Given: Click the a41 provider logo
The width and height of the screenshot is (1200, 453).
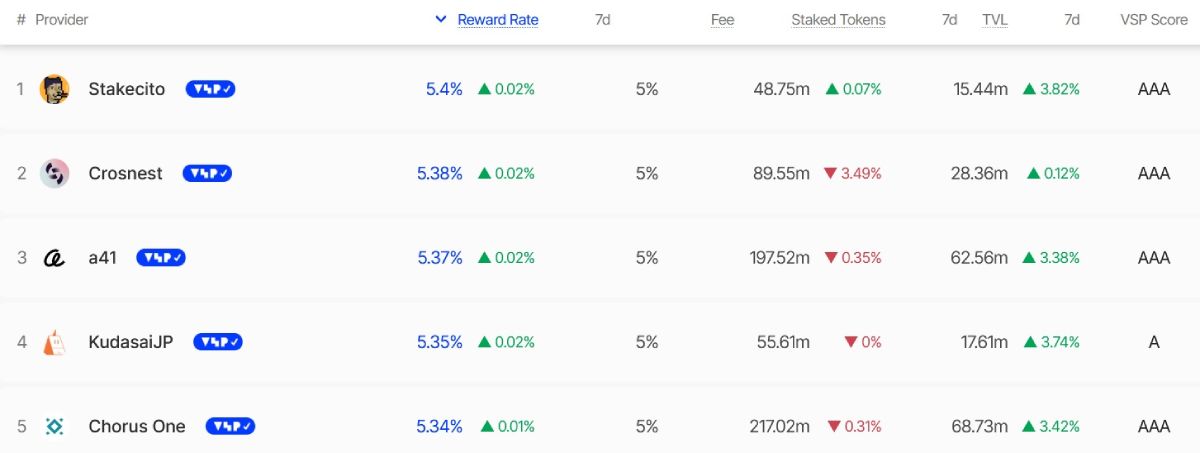Looking at the screenshot, I should [x=54, y=258].
